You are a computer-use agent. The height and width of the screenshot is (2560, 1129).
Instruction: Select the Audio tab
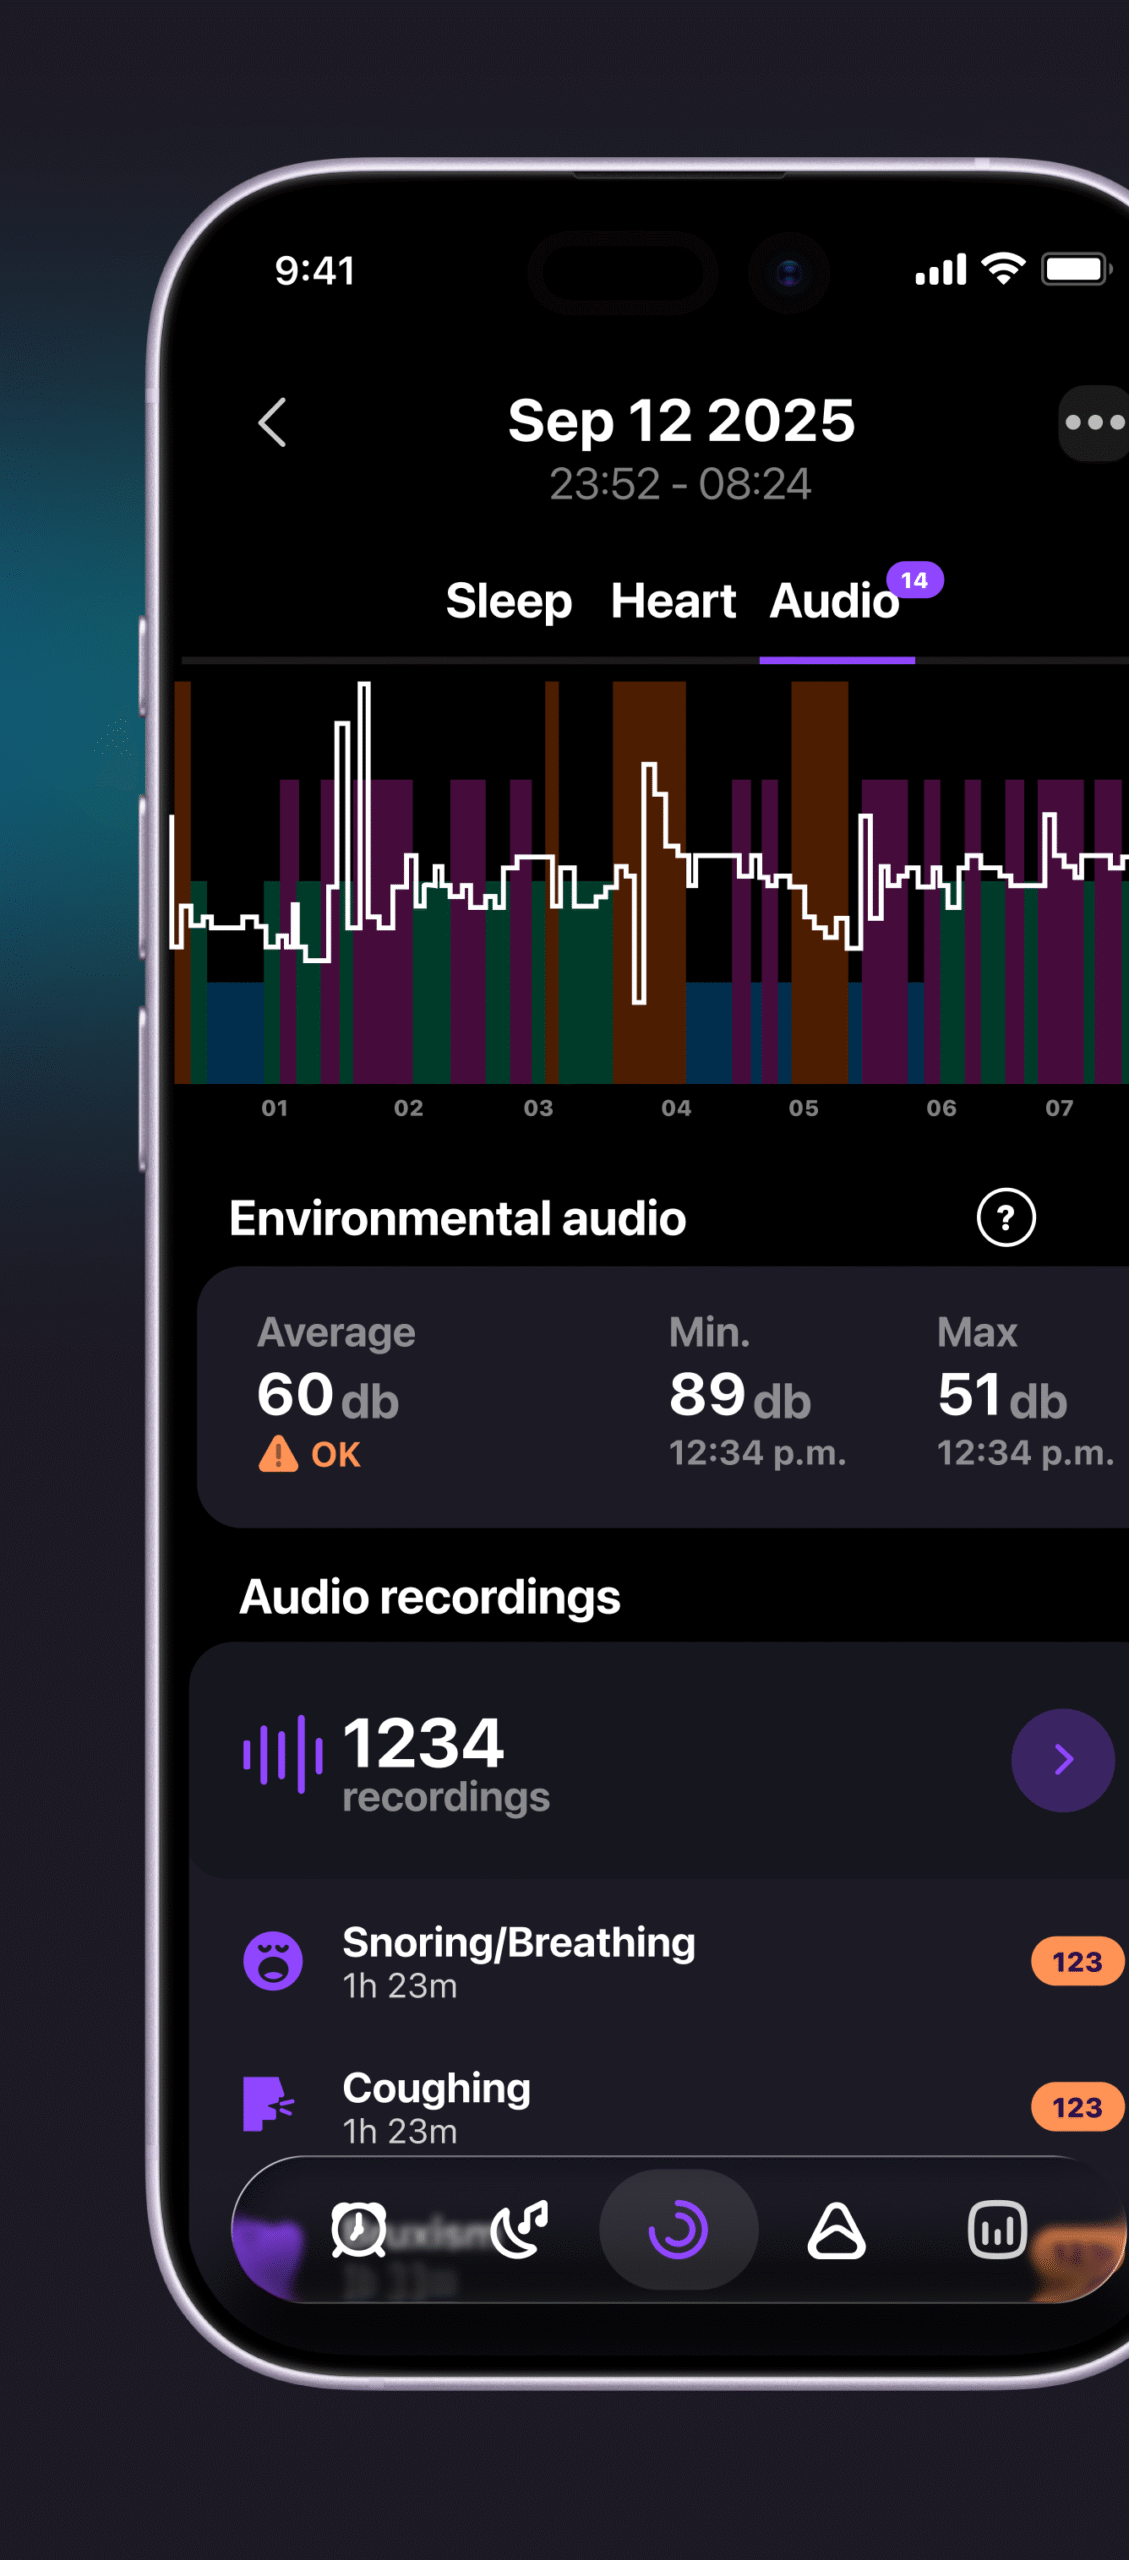pos(835,601)
